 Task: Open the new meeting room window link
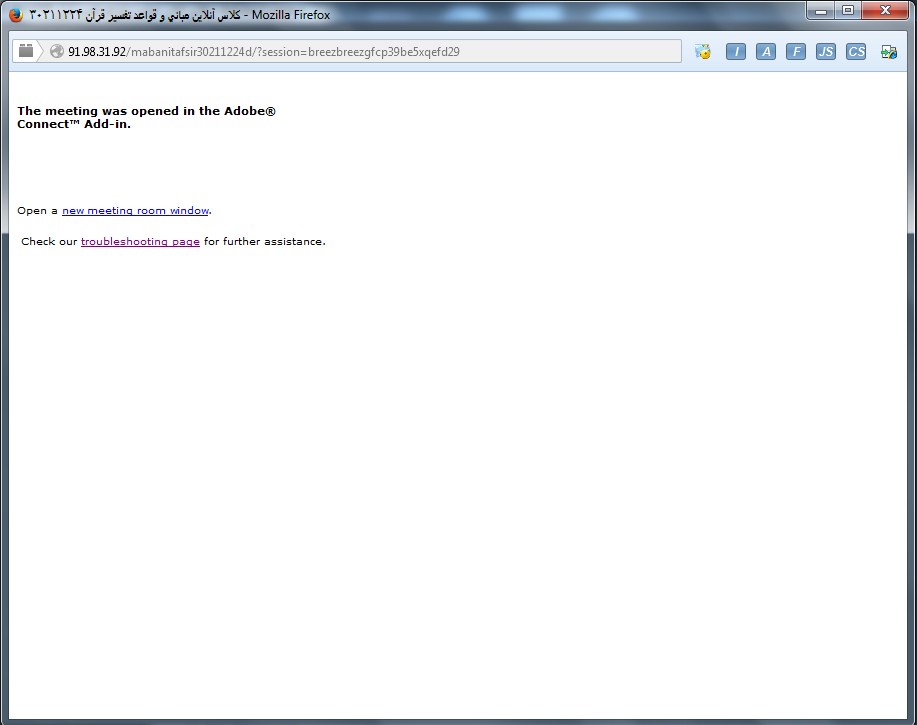click(x=136, y=210)
